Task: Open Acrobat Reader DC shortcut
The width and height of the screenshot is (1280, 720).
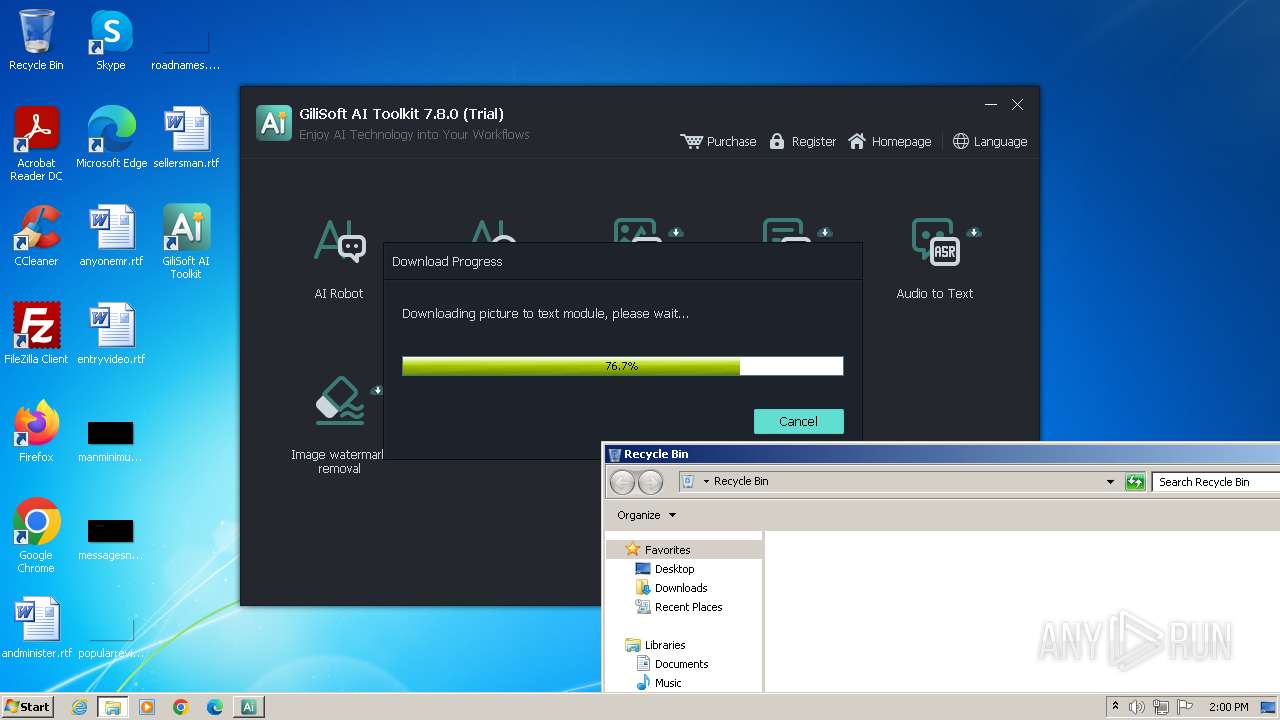Action: [x=36, y=144]
